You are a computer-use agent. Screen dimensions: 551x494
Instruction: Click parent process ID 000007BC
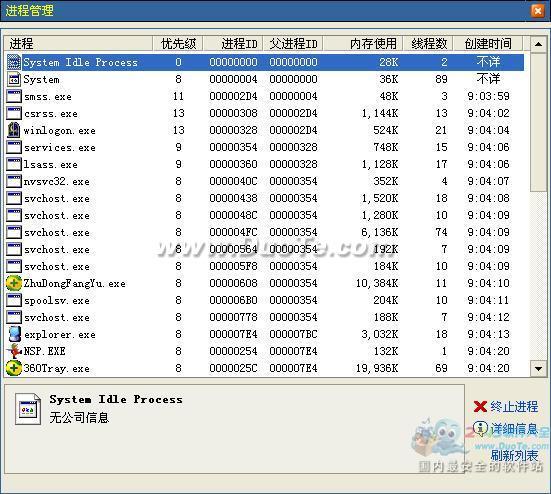click(x=293, y=334)
